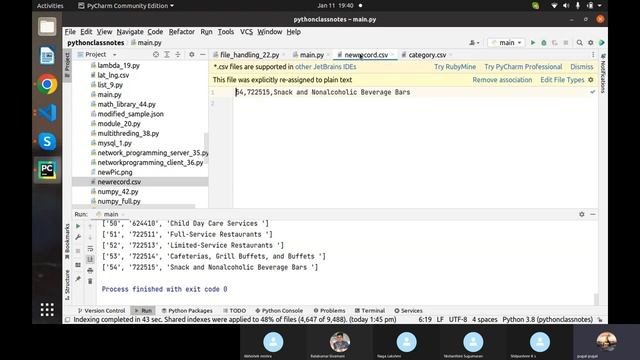Open File menu
640x360 pixels.
pyautogui.click(x=70, y=31)
